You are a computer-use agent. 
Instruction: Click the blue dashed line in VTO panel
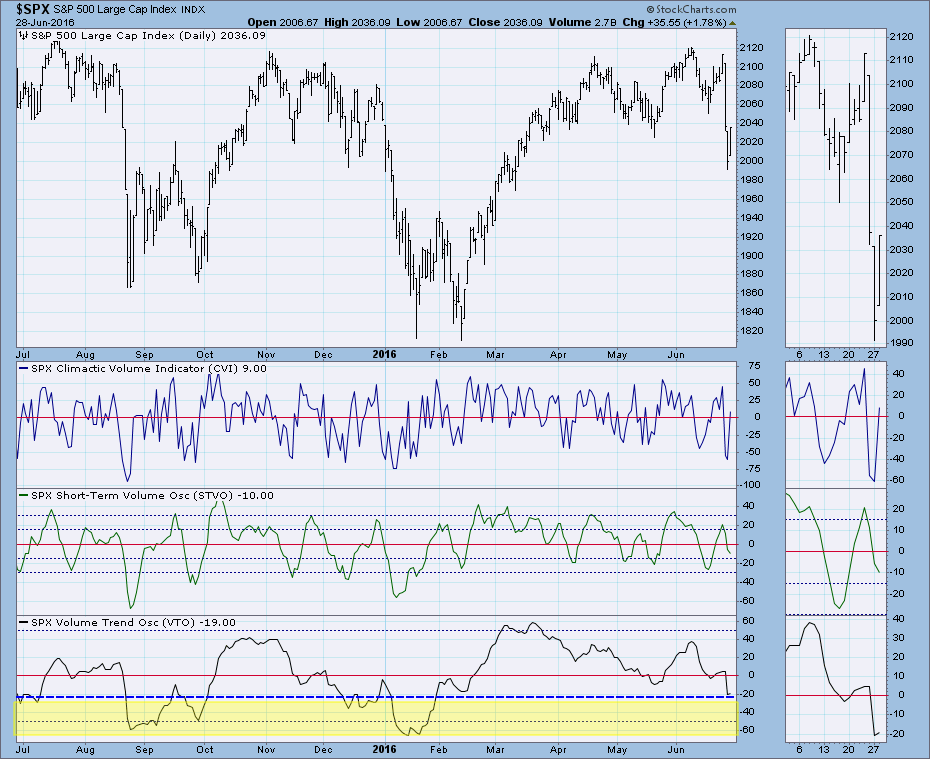pyautogui.click(x=300, y=696)
